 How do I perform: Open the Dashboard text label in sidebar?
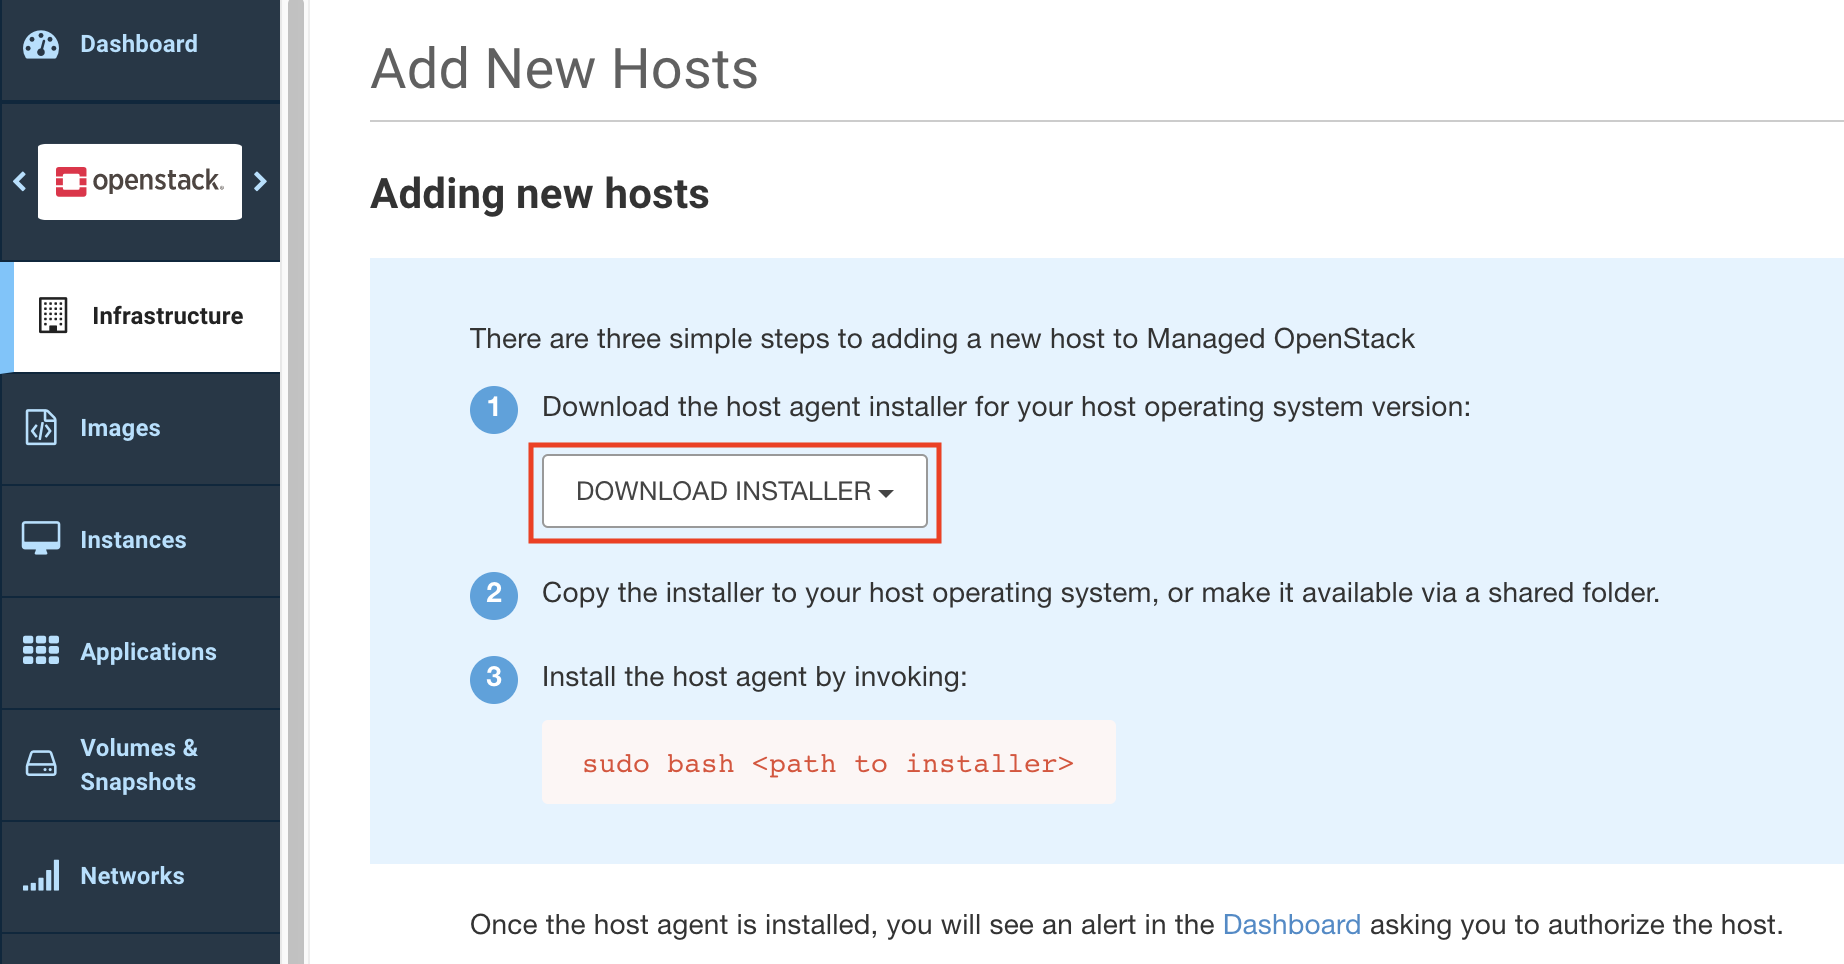[x=139, y=44]
